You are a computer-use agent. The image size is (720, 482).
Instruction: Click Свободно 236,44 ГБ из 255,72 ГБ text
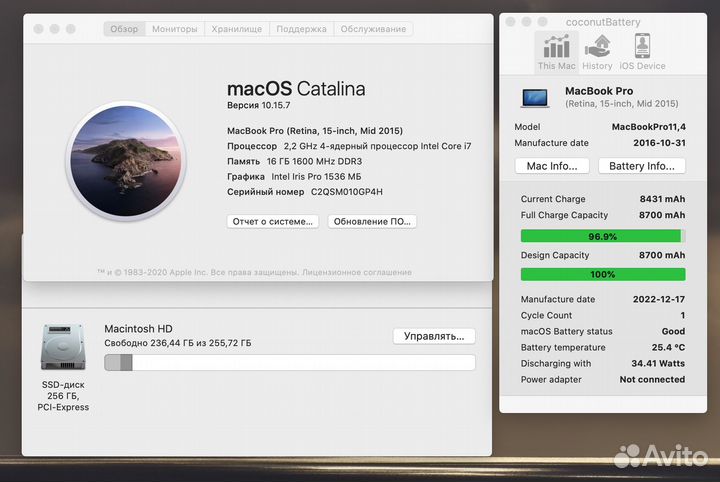[x=178, y=343]
